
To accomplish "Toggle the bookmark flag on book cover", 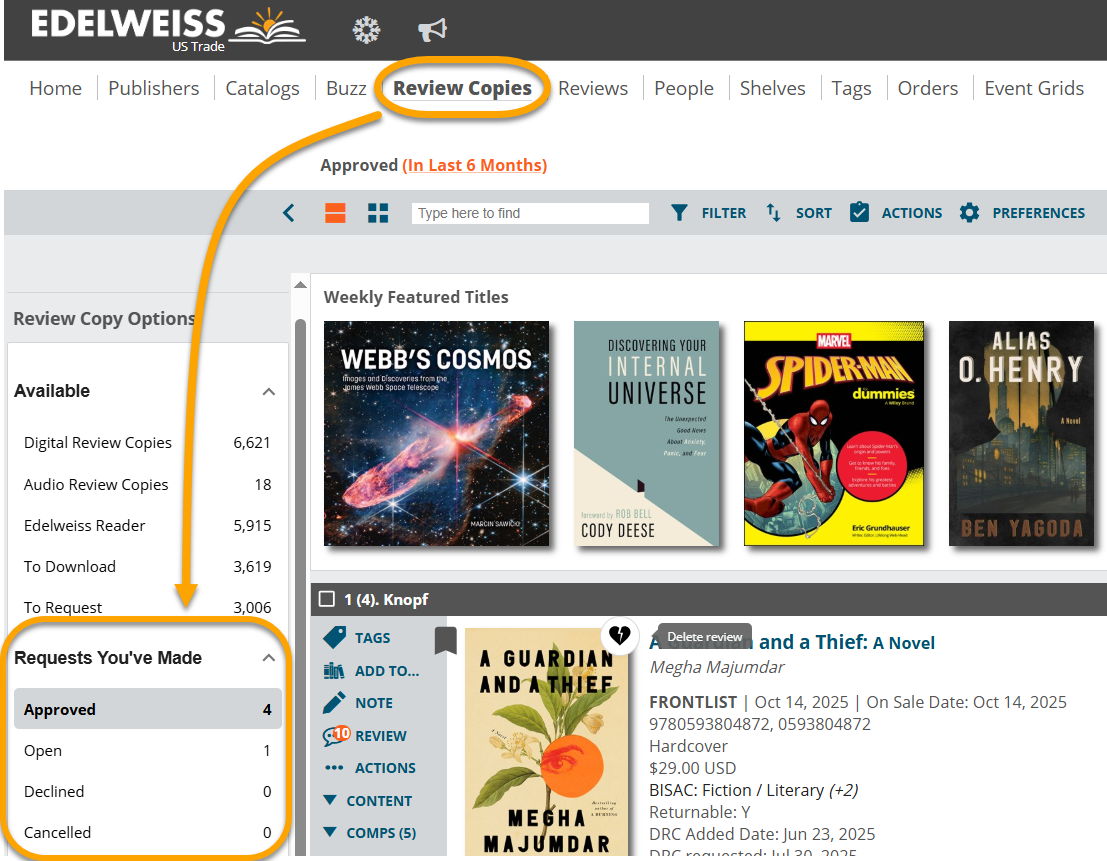I will click(x=446, y=640).
